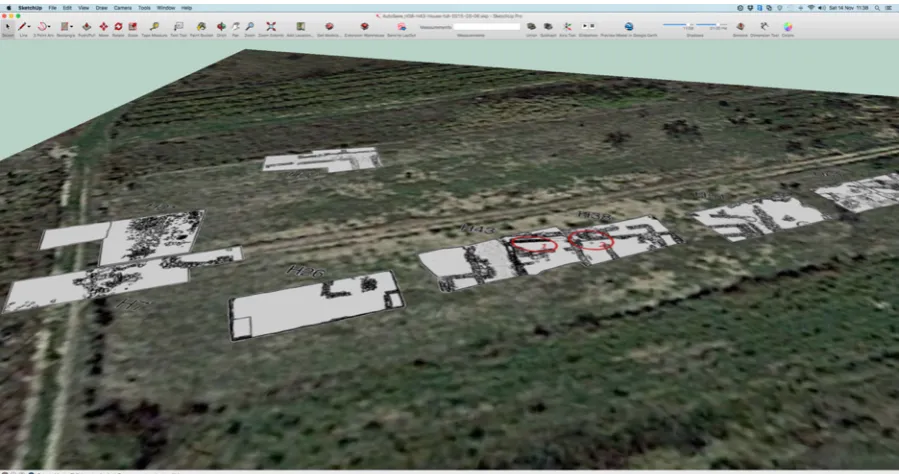Image resolution: width=899 pixels, height=474 pixels.
Task: Open the File menu
Action: (x=52, y=8)
